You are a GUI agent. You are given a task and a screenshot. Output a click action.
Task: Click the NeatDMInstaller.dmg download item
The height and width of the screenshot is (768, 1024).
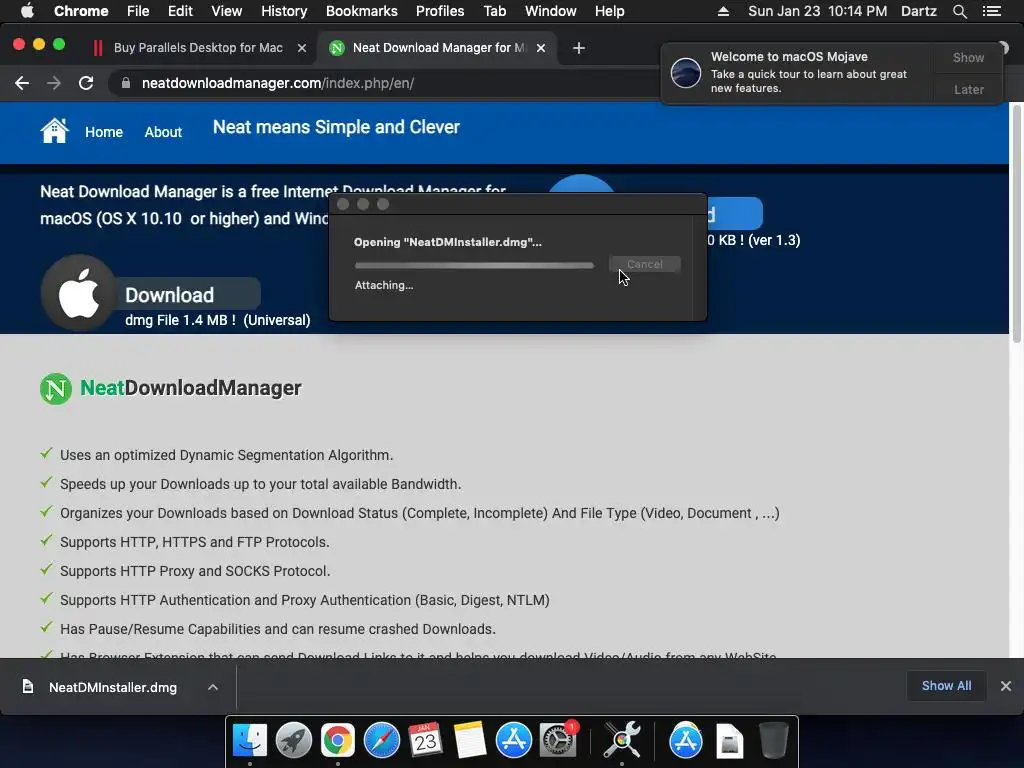[x=112, y=687]
